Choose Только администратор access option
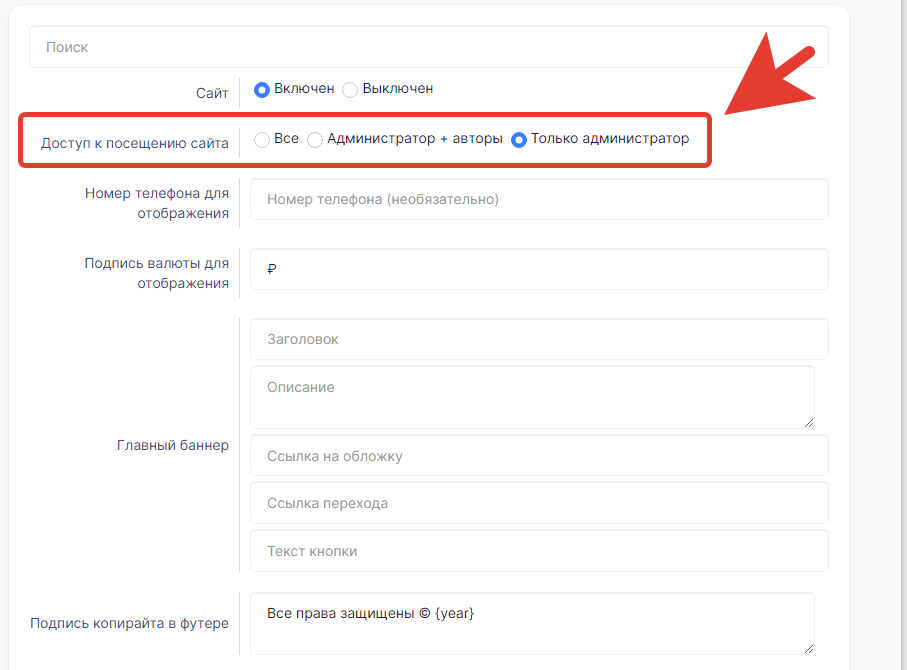Image resolution: width=907 pixels, height=670 pixels. (x=519, y=139)
